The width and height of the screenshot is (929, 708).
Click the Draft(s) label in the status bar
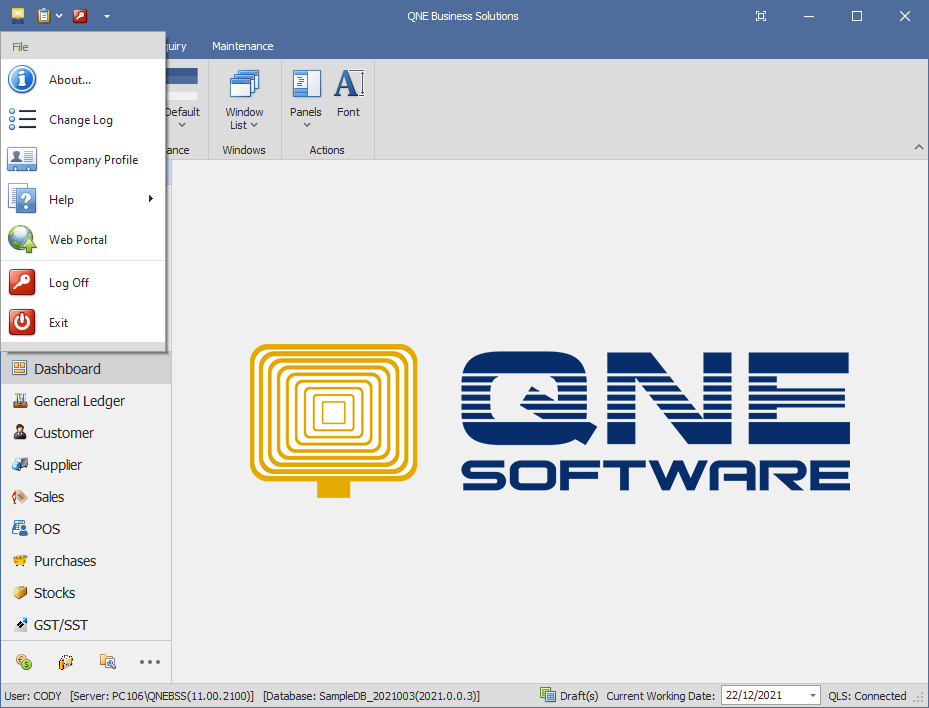(x=579, y=696)
